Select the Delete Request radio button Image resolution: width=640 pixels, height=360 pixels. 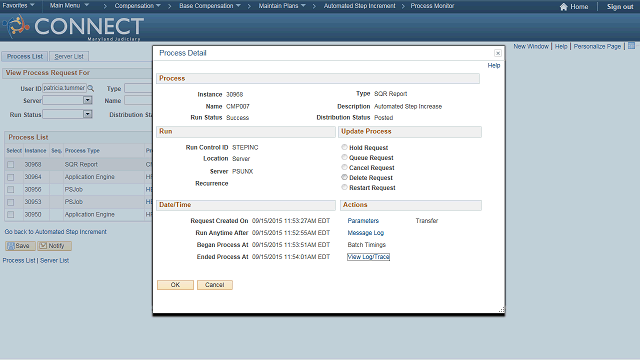pyautogui.click(x=344, y=177)
